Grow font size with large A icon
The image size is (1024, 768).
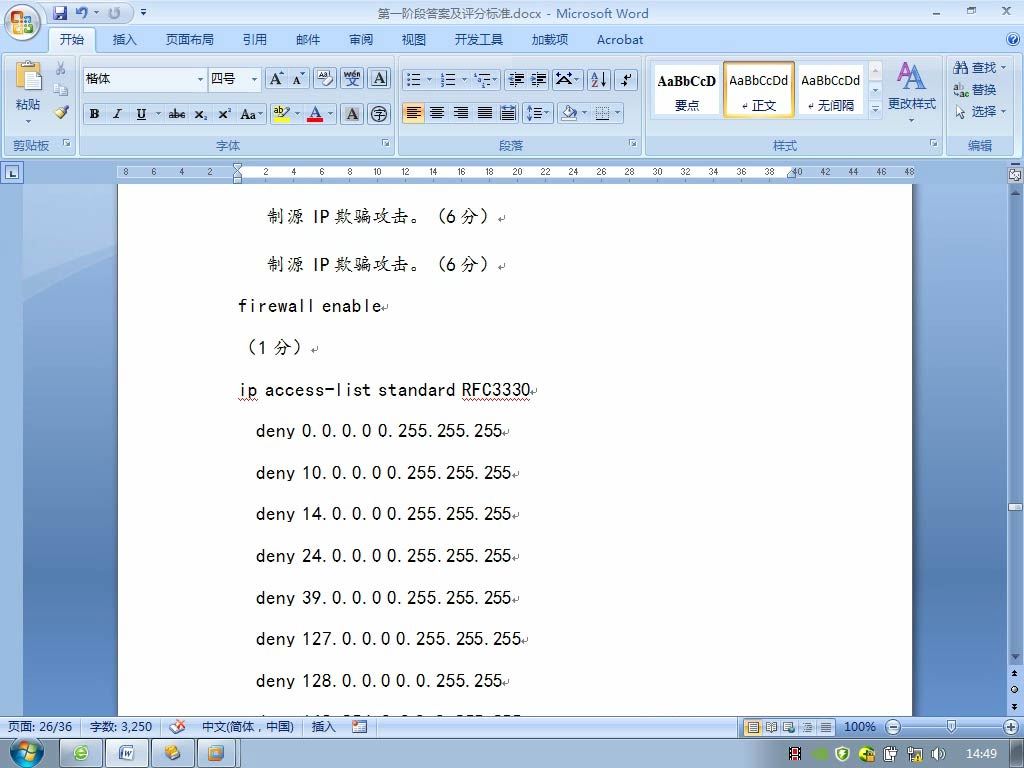pyautogui.click(x=276, y=79)
